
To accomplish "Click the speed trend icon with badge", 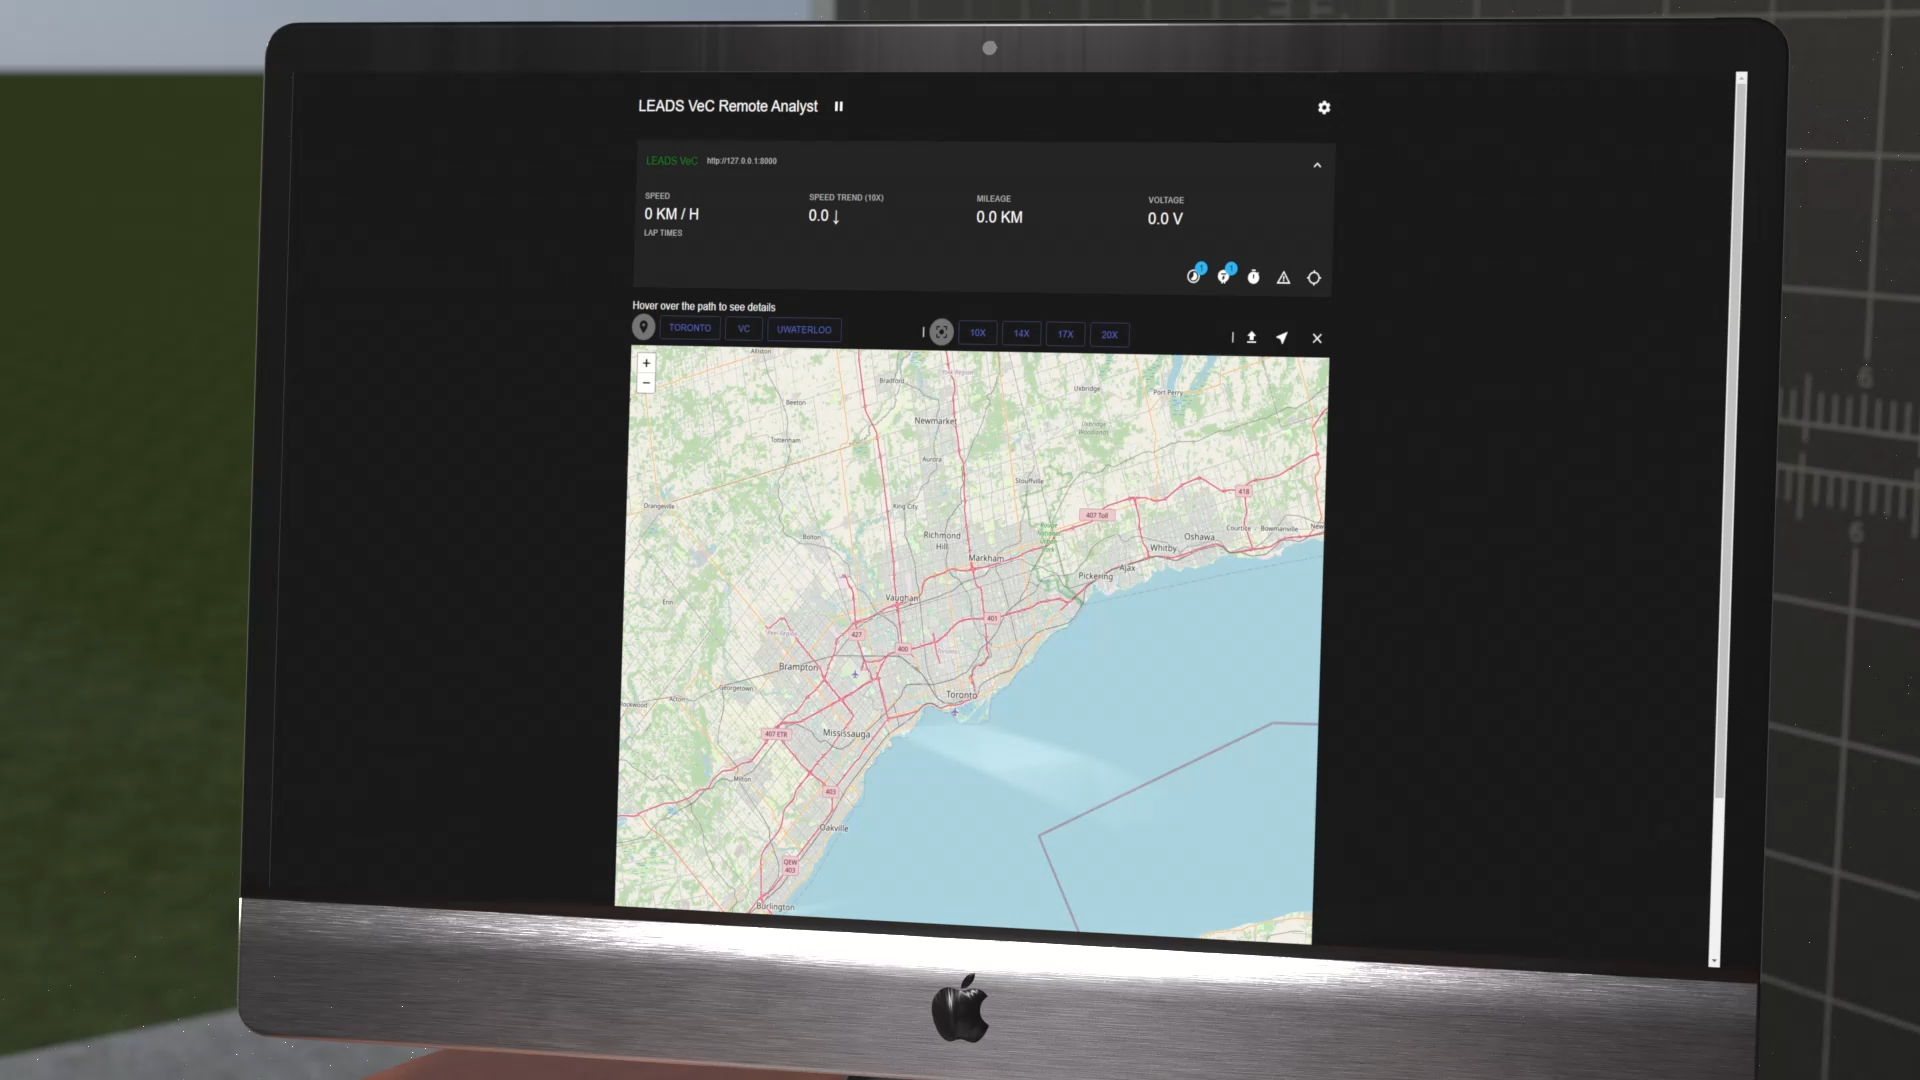I will pos(1224,277).
